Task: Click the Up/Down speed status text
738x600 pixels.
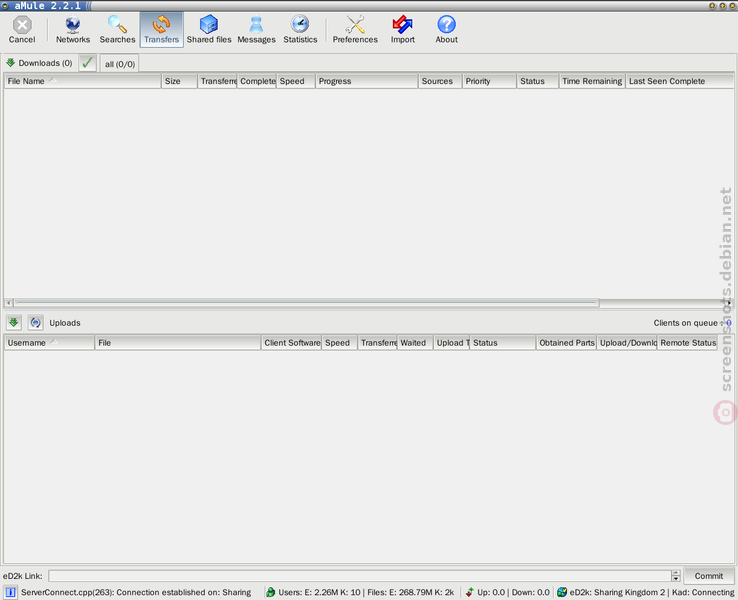Action: 513,592
